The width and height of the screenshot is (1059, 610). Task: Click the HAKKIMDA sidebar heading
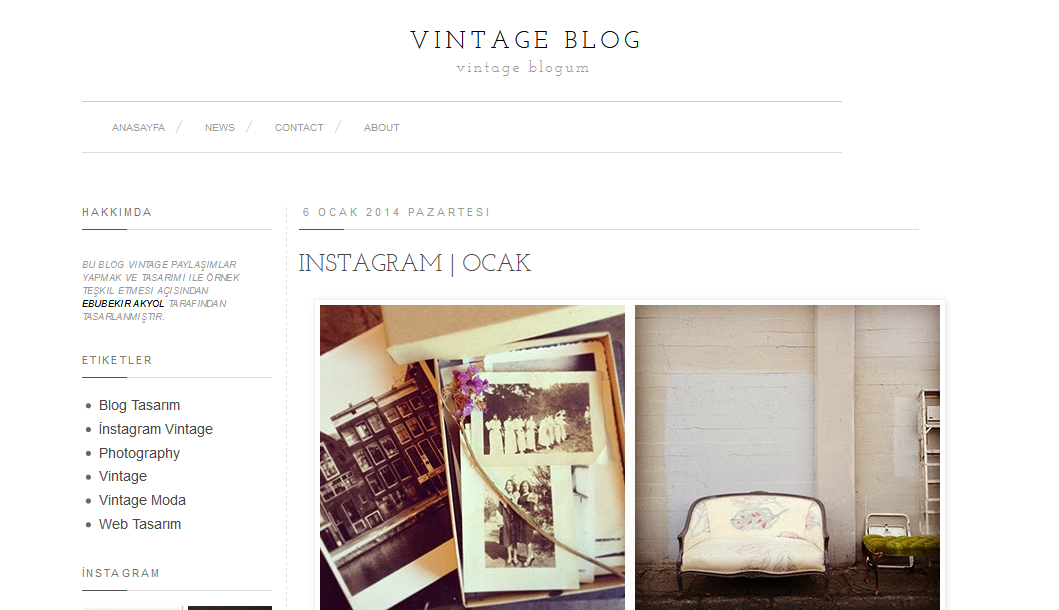coord(117,212)
